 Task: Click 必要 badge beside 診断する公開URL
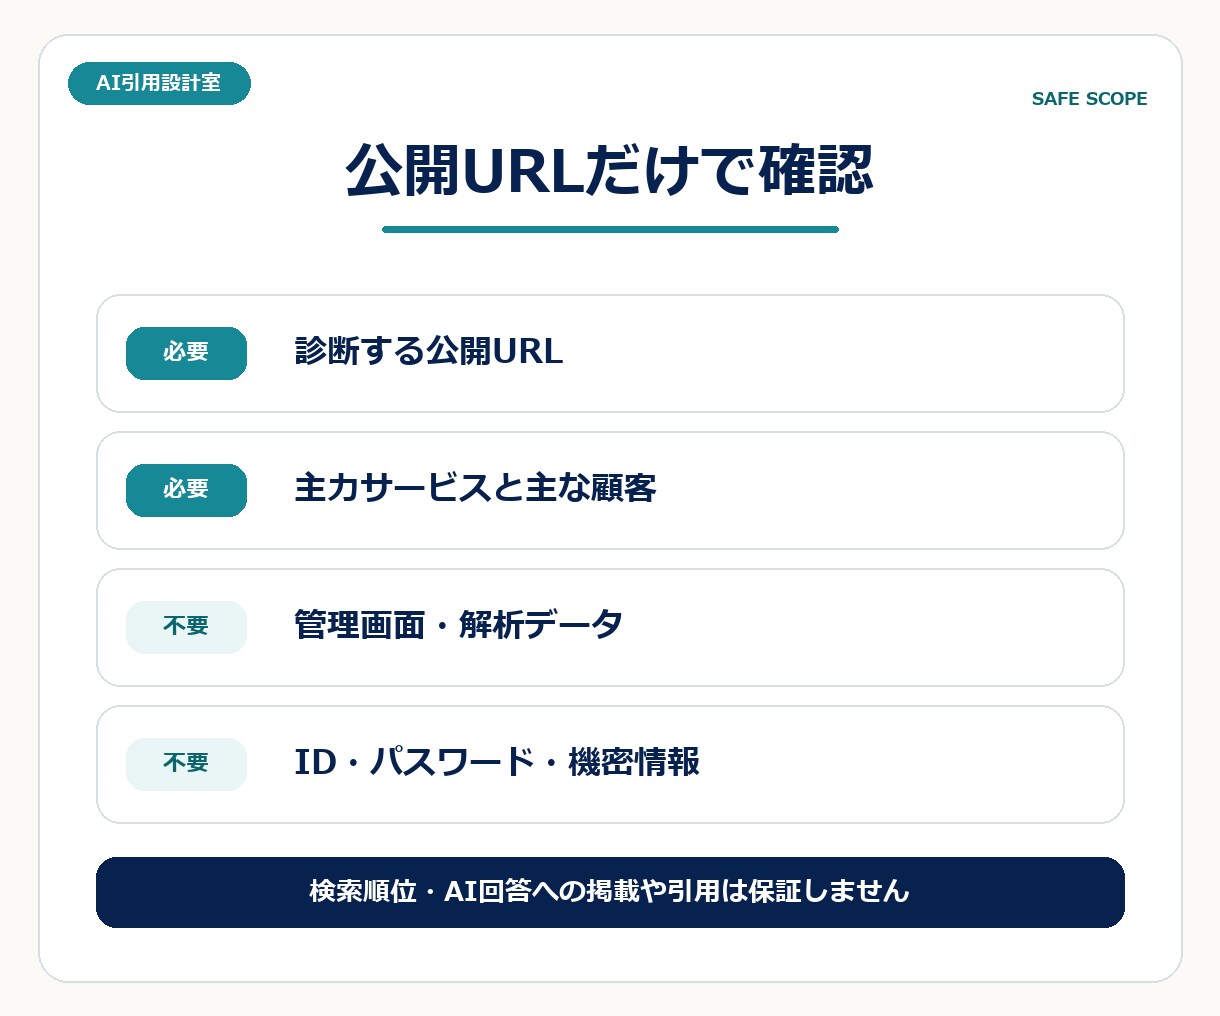coord(186,353)
